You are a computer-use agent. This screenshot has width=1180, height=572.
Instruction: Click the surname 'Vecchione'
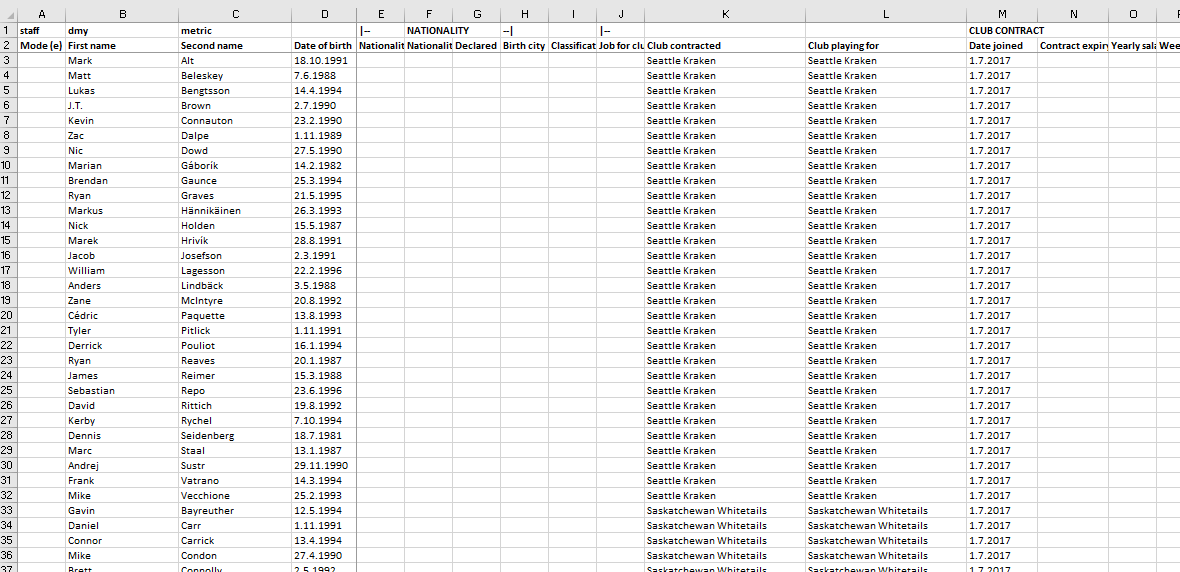pyautogui.click(x=205, y=495)
